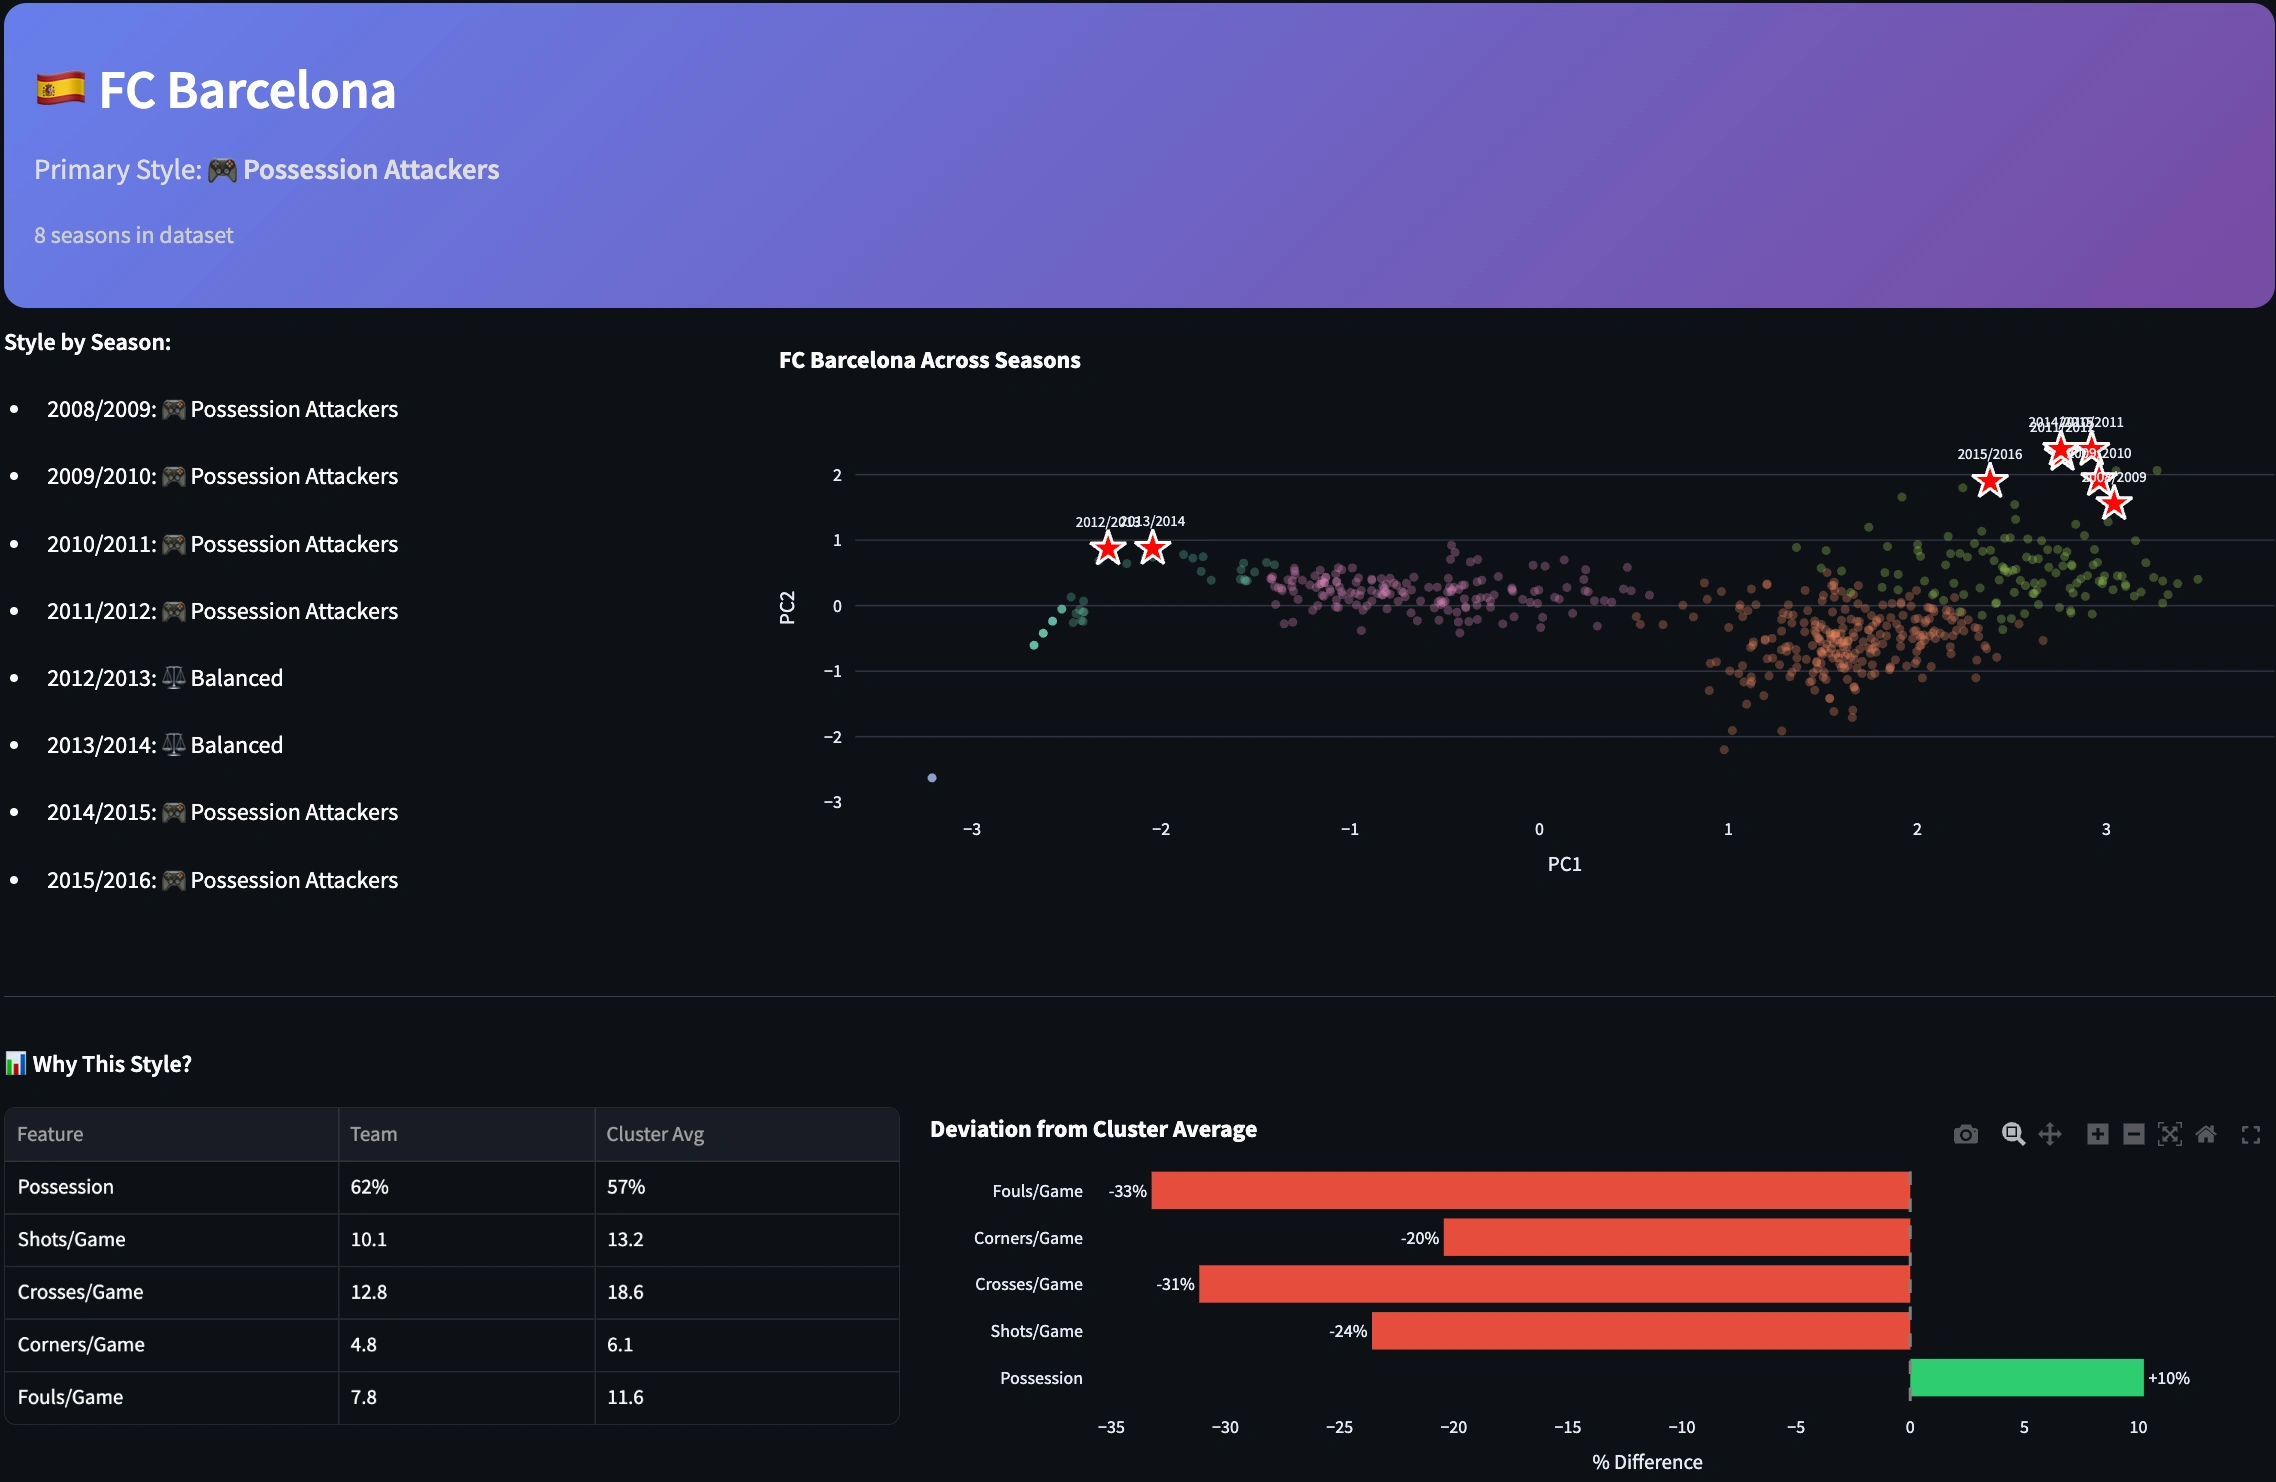Sort table by Feature column header
2276x1482 pixels.
[x=50, y=1134]
